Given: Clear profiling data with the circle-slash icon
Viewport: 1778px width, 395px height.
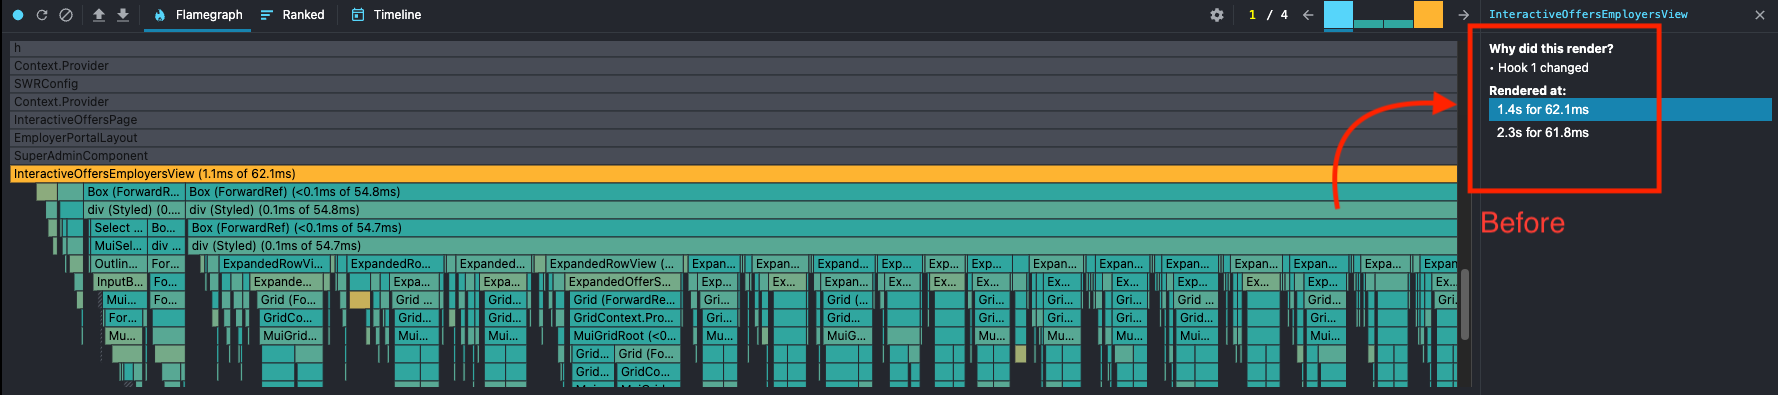Looking at the screenshot, I should click(x=66, y=15).
